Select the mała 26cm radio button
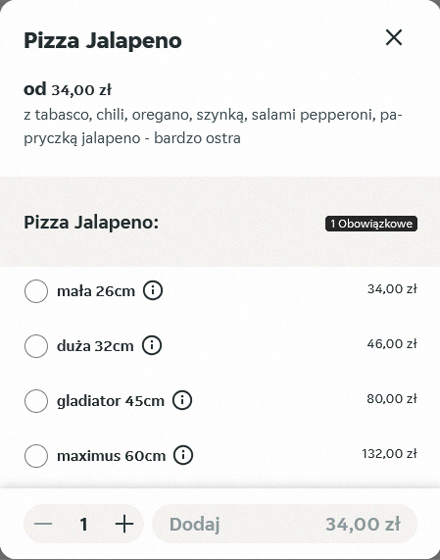 pyautogui.click(x=36, y=291)
